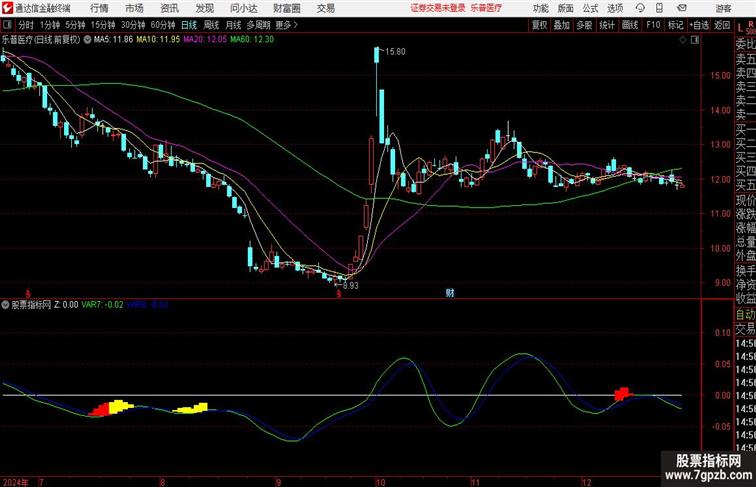
Task: Open the 行情 menu
Action: 99,8
